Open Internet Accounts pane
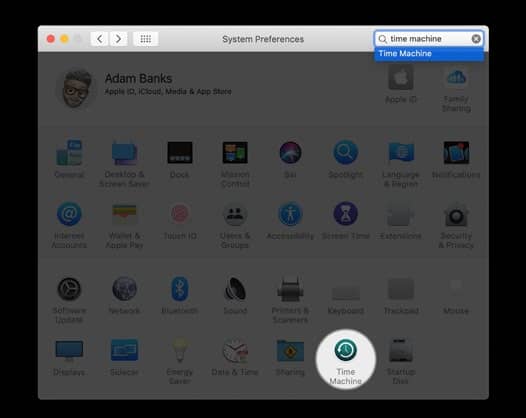 [69, 225]
